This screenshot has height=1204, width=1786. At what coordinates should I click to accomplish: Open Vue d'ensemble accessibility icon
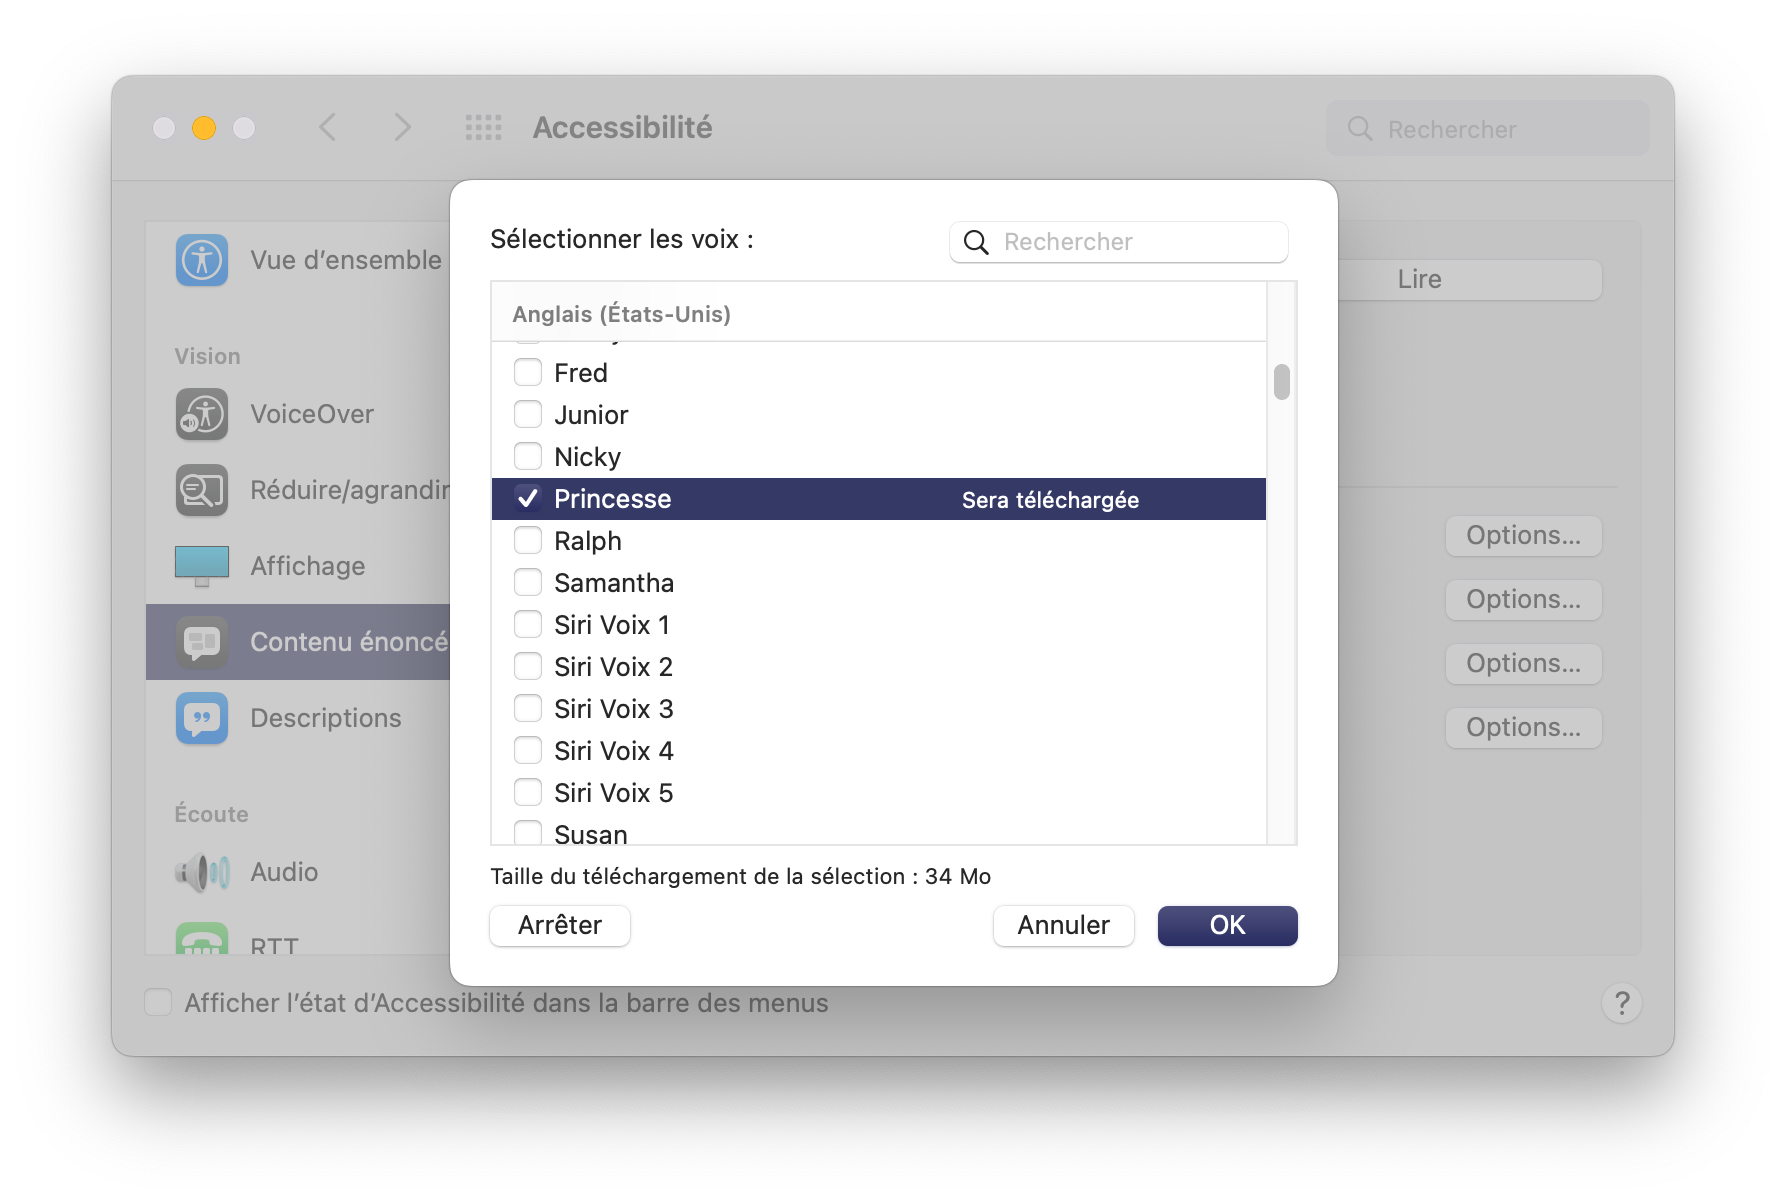tap(202, 260)
